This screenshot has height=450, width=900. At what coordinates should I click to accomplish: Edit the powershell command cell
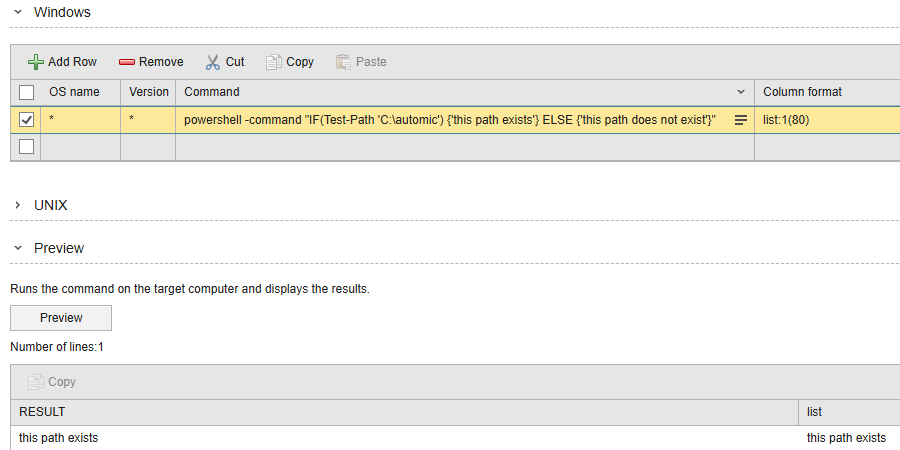click(x=450, y=120)
